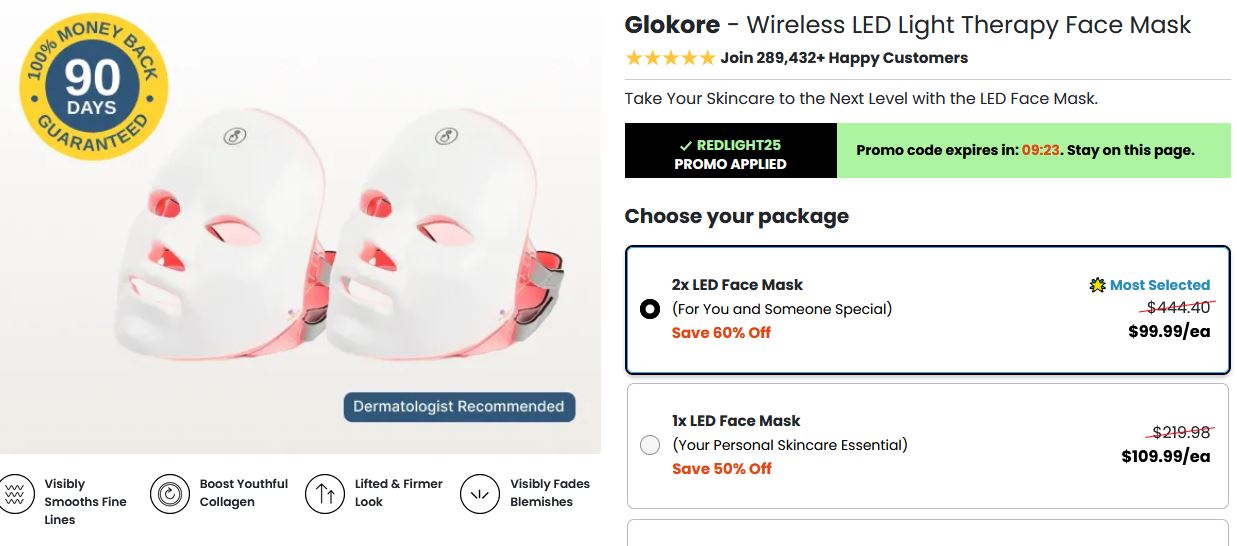Image resolution: width=1237 pixels, height=546 pixels.
Task: Click the promo code expiry countdown timer
Action: [1040, 151]
